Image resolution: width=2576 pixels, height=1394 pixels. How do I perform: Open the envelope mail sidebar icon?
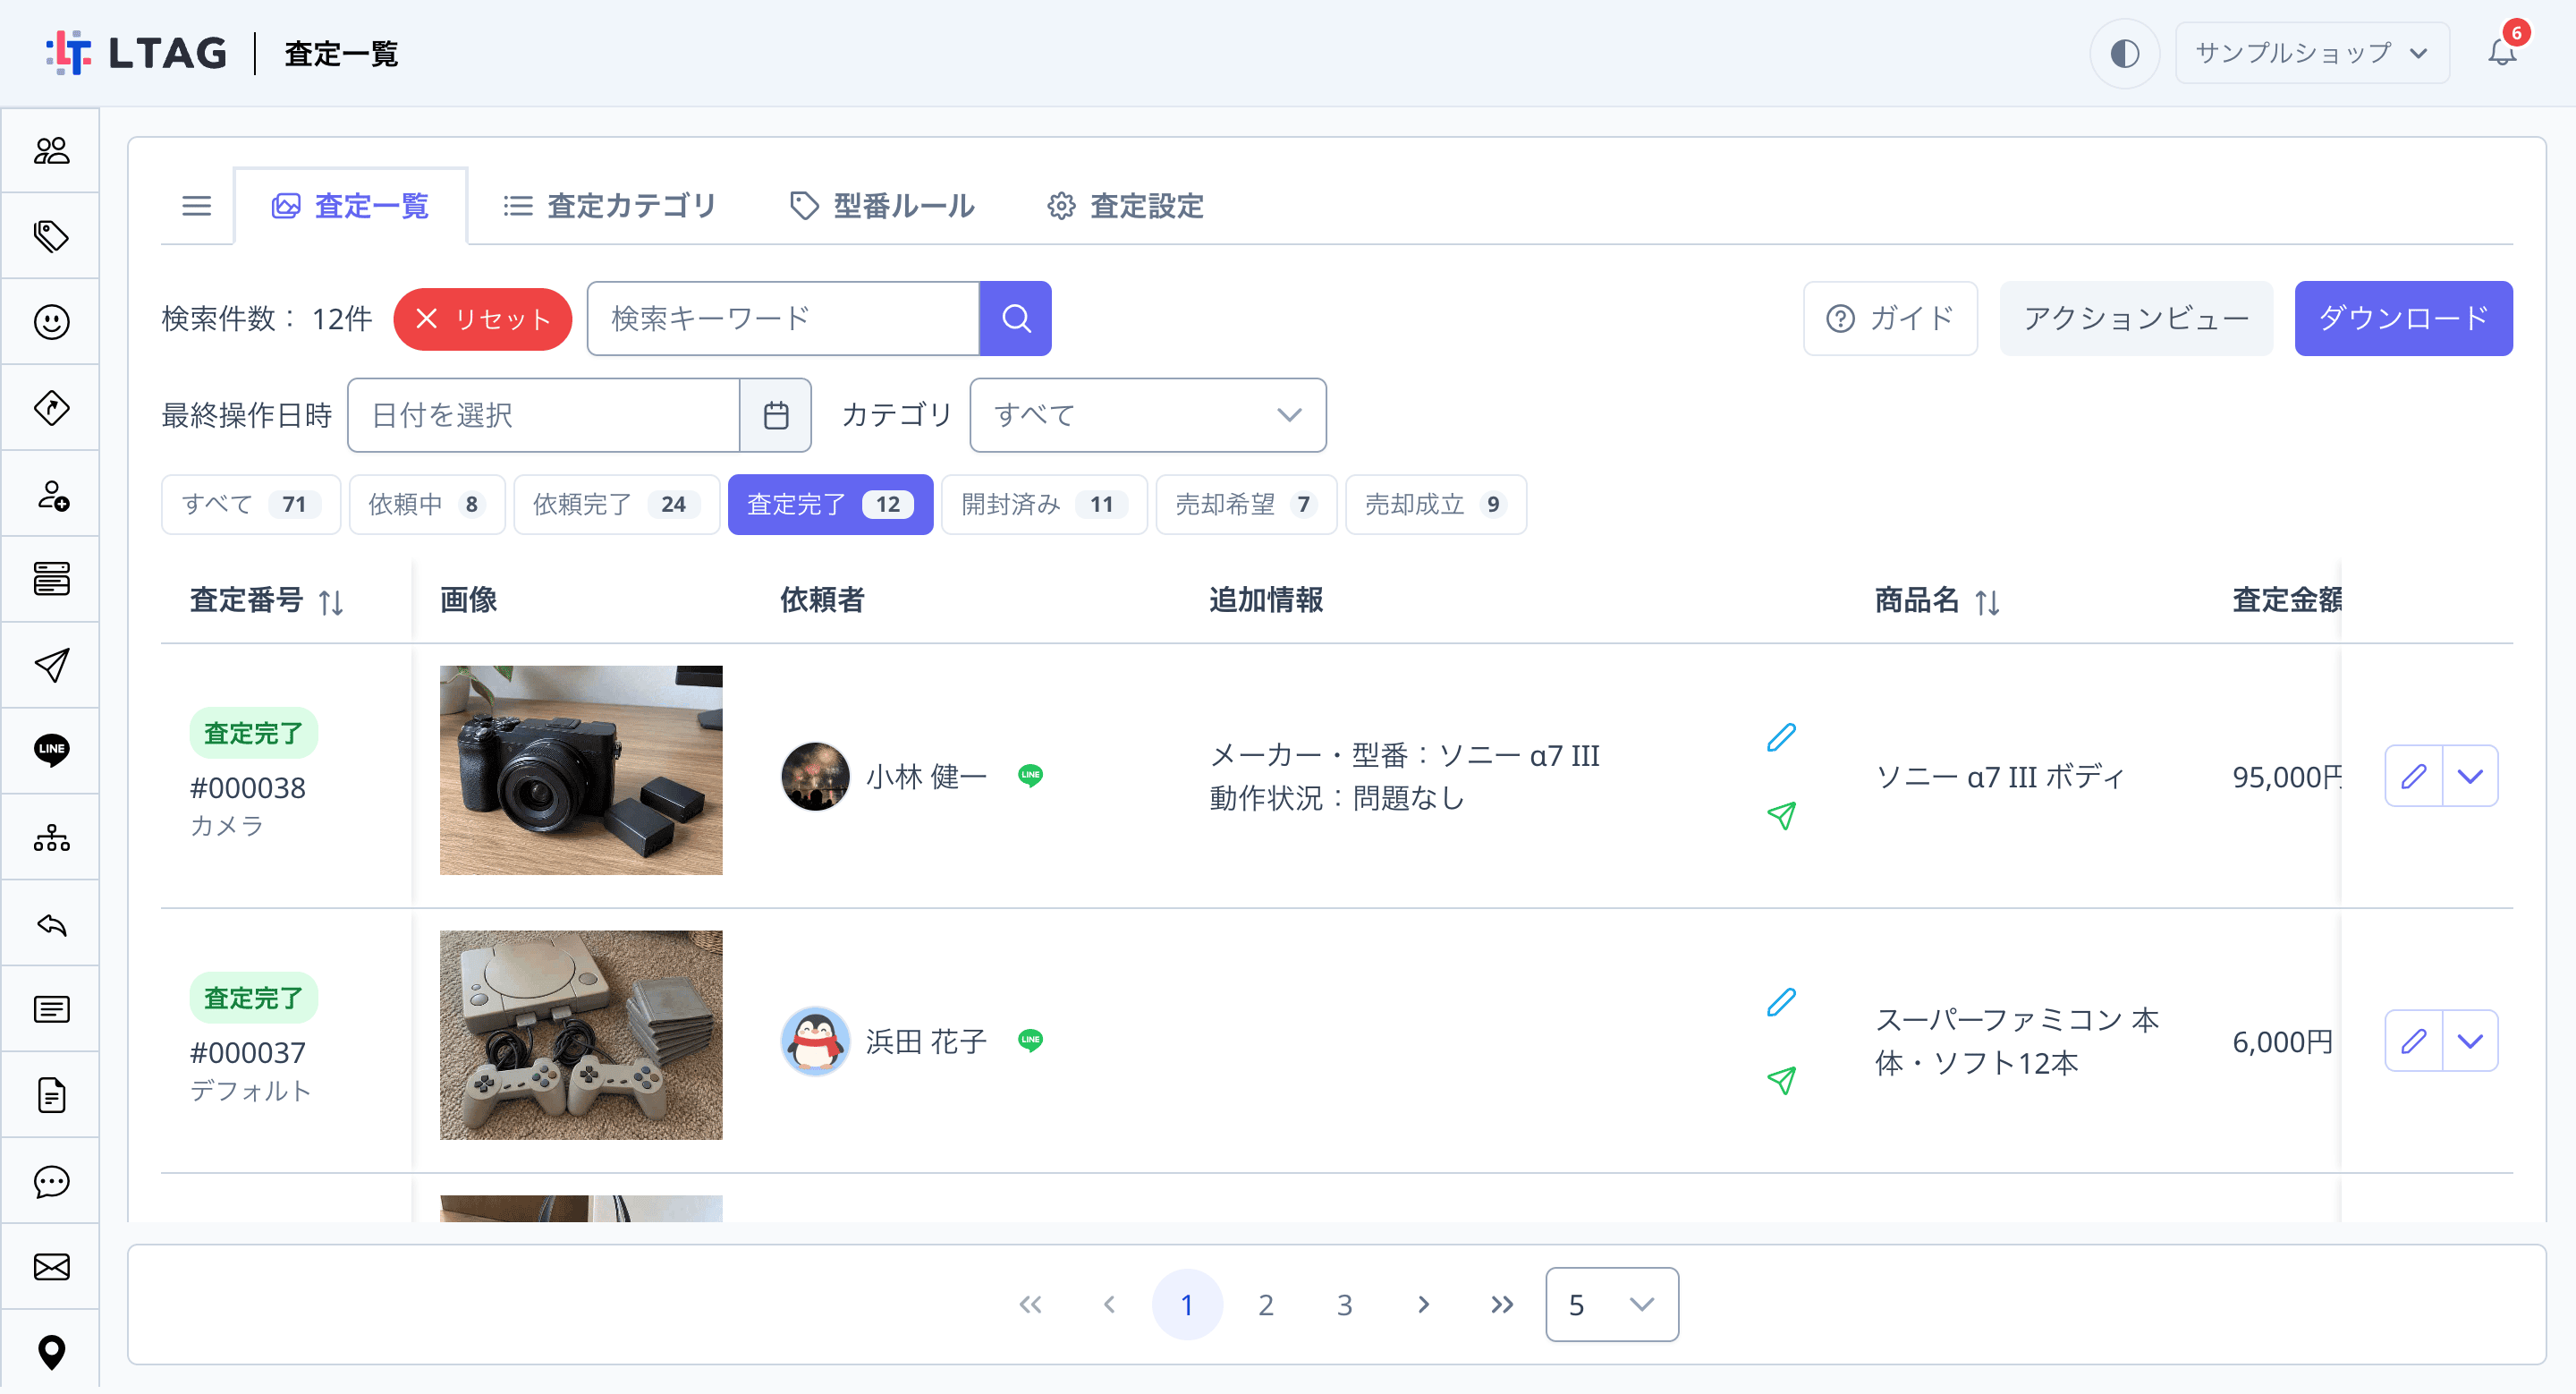tap(51, 1267)
